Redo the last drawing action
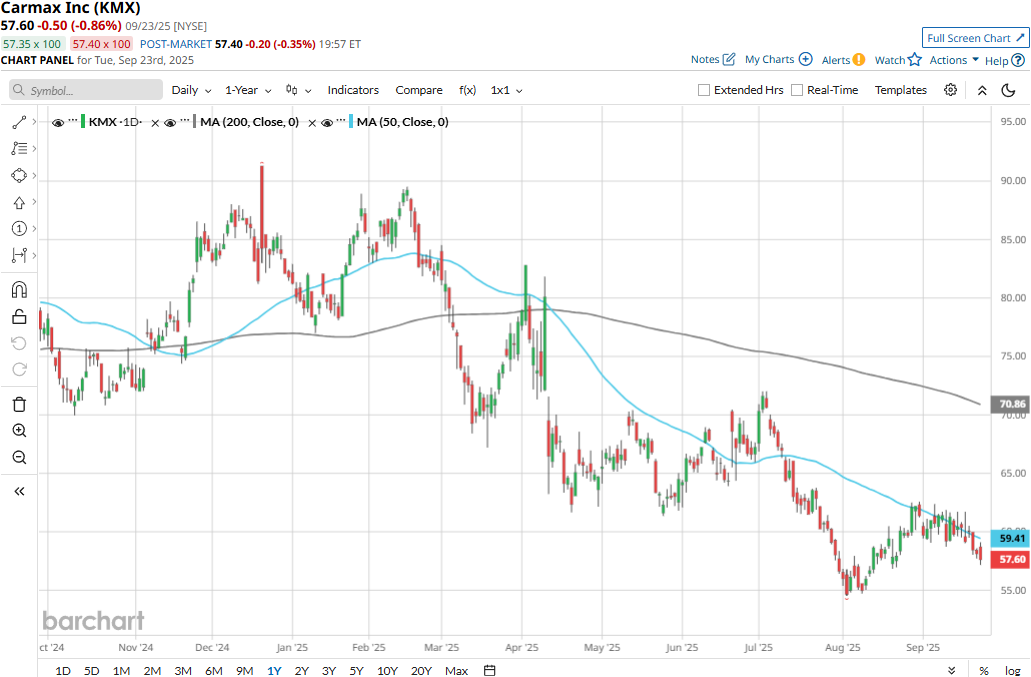 [x=19, y=369]
